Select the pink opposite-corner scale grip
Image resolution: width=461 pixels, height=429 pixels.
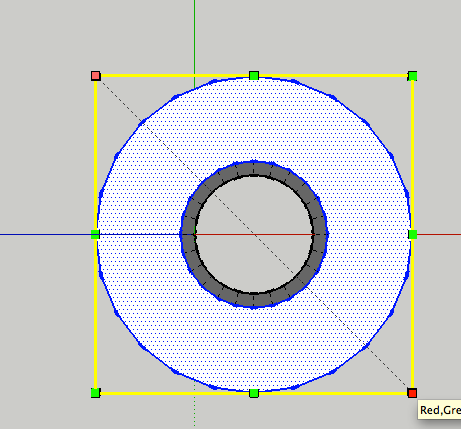tap(96, 76)
